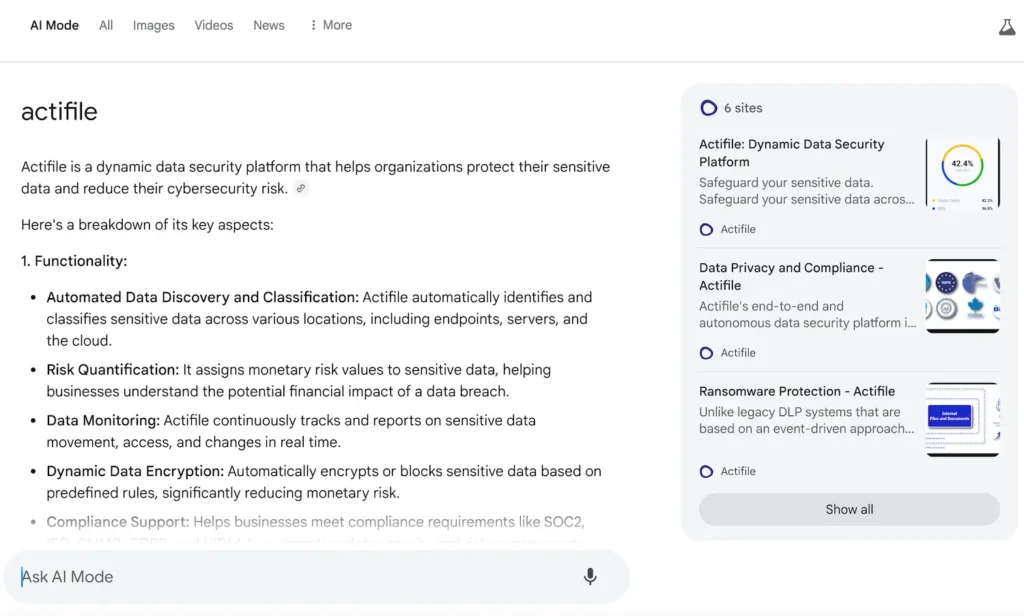Screen dimensions: 1024x616
Task: Click '1. Functionality:' heading
Action: click(74, 261)
